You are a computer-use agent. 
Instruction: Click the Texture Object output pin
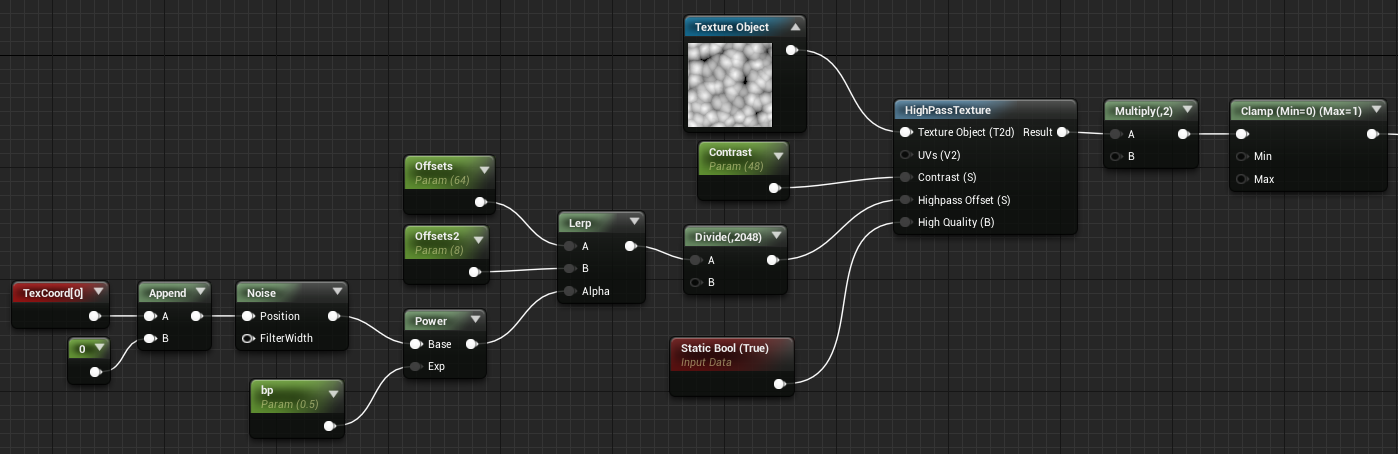click(792, 50)
